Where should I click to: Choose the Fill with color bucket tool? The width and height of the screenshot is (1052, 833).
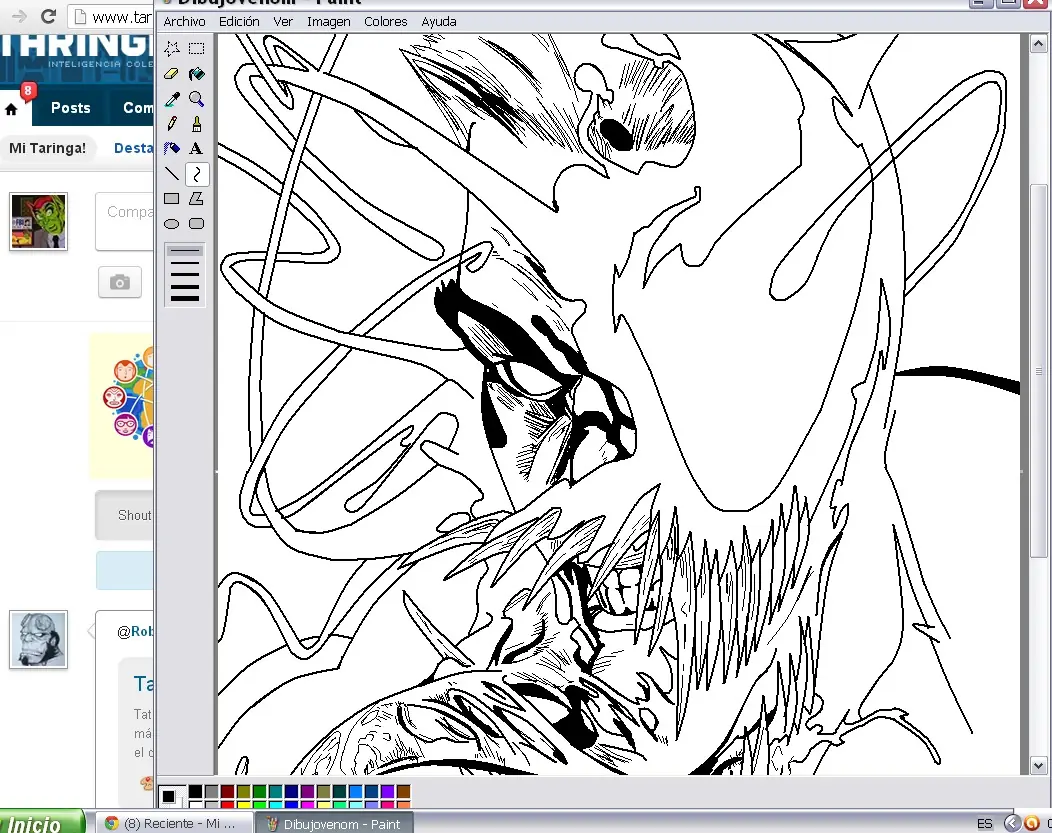[x=197, y=74]
